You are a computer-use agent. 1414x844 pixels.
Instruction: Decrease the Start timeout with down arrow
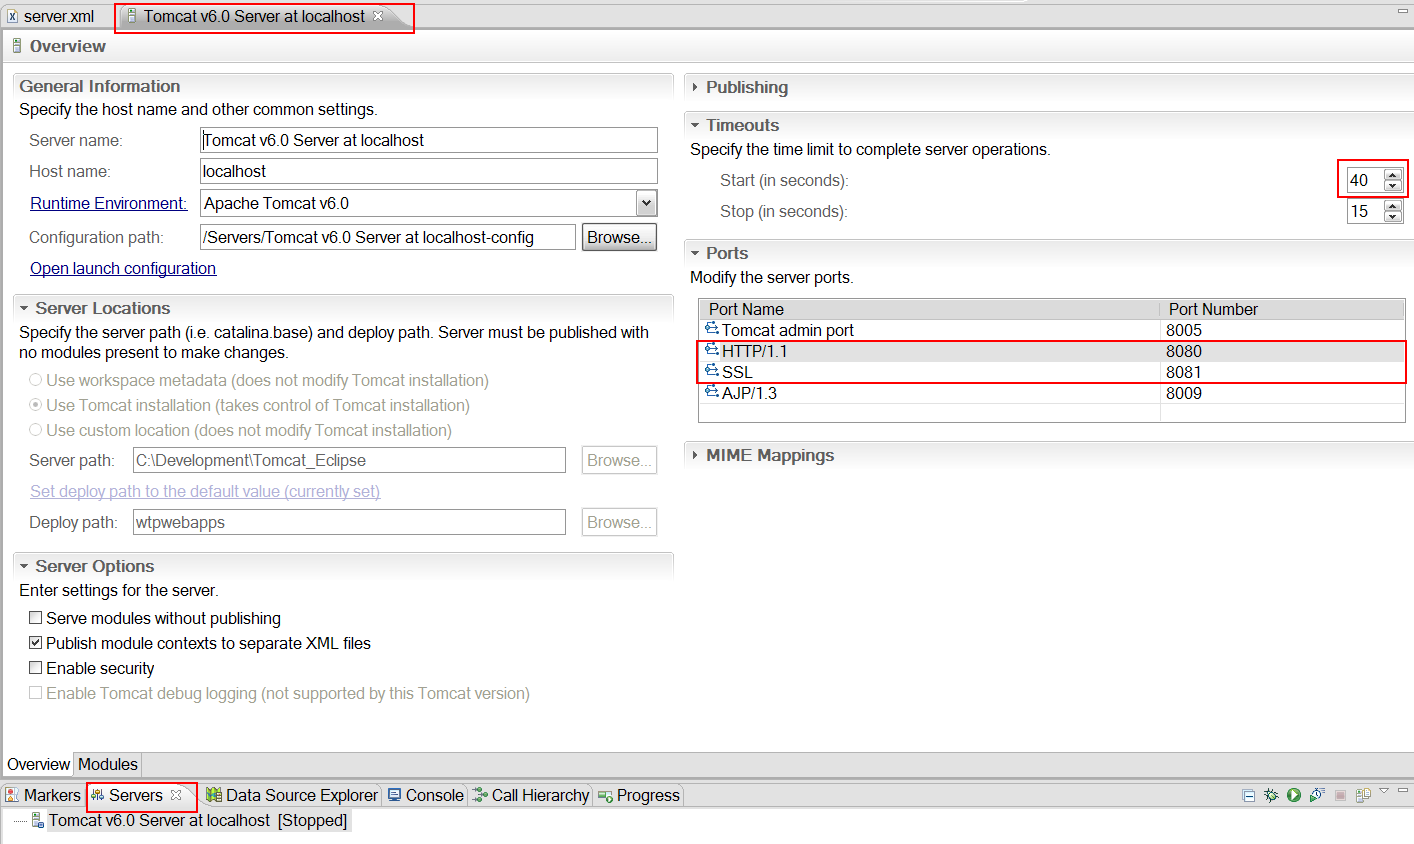tap(1393, 185)
